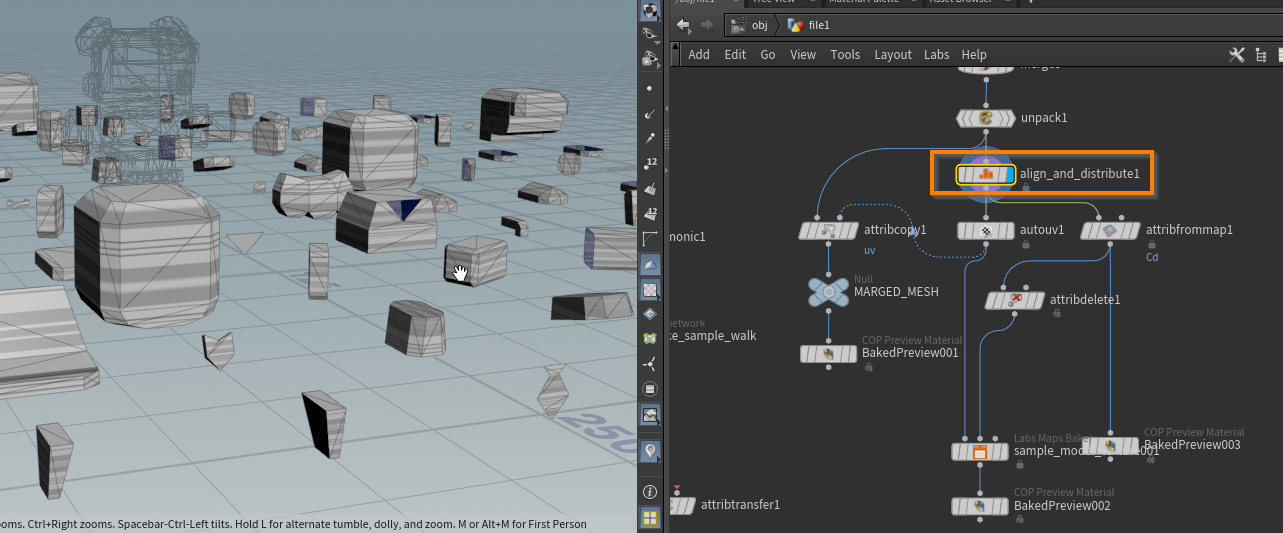Toggle align_and_distribute1 blue display flag
This screenshot has height=533, width=1283.
pyautogui.click(x=1010, y=174)
